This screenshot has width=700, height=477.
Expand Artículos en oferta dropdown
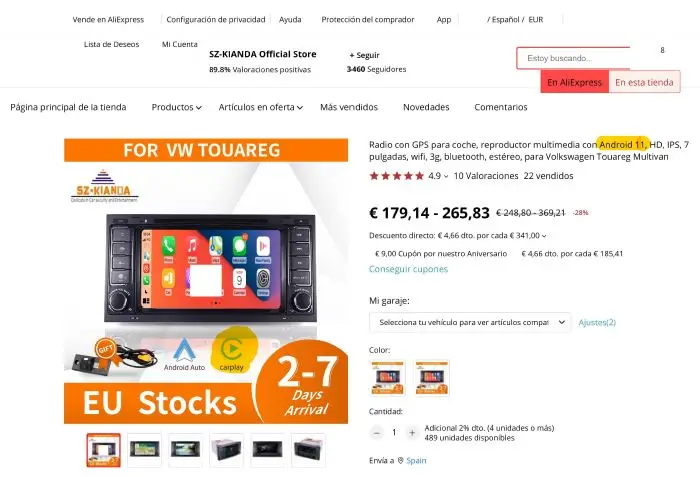pos(261,107)
